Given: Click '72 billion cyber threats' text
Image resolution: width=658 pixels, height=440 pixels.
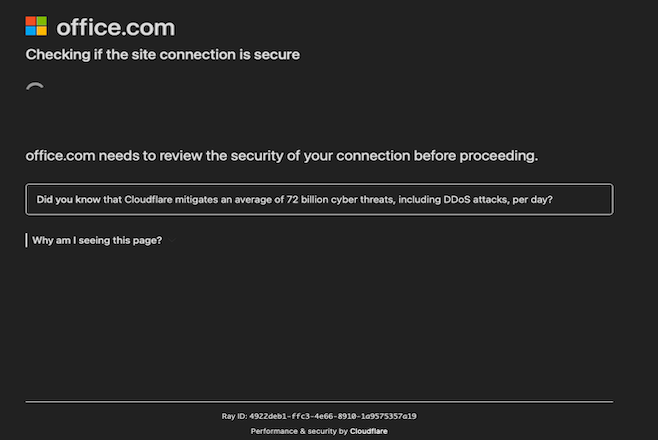Looking at the screenshot, I should (x=341, y=200).
